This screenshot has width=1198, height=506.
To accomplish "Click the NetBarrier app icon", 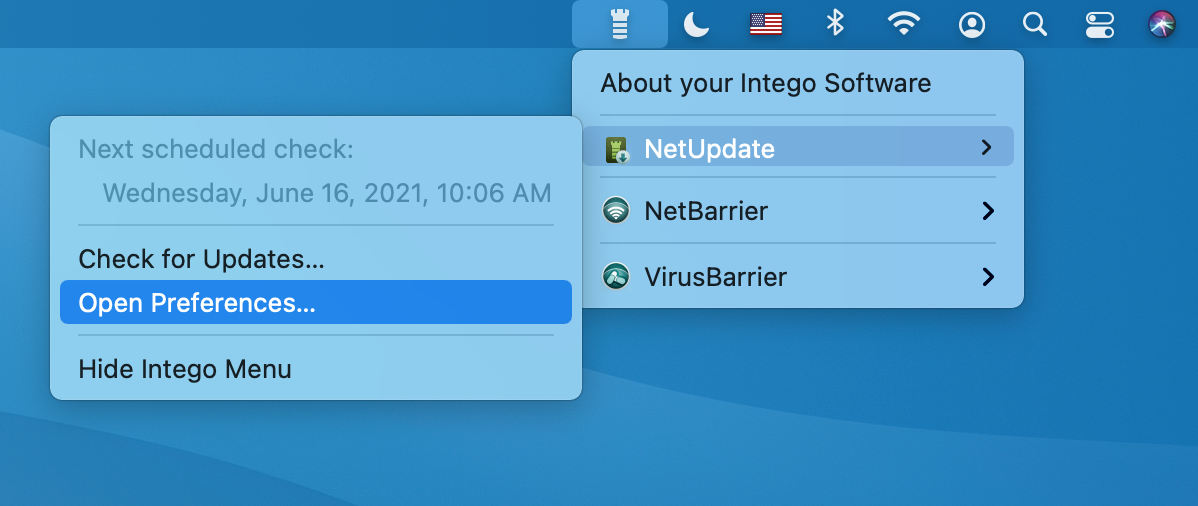I will (x=616, y=210).
